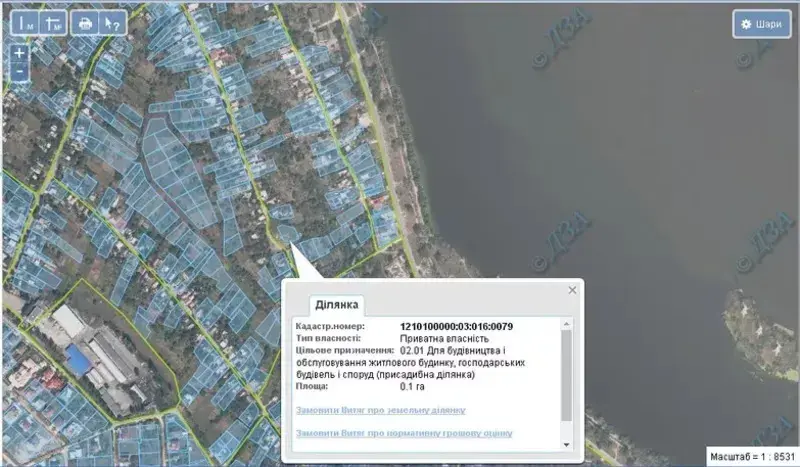Open Замовити Витяг про нормативну грошову оцінку
Image resolution: width=800 pixels, height=467 pixels.
[404, 433]
